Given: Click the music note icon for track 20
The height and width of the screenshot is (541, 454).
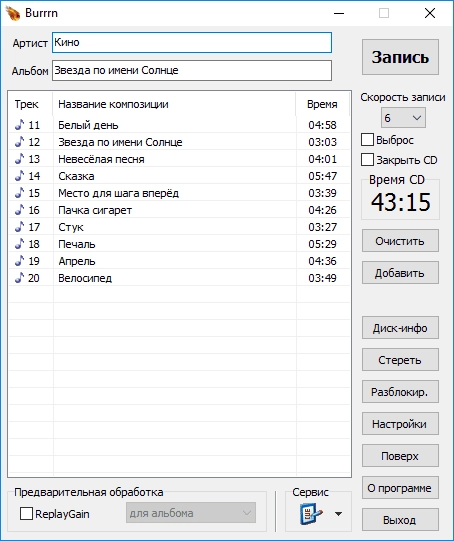Looking at the screenshot, I should [x=20, y=278].
